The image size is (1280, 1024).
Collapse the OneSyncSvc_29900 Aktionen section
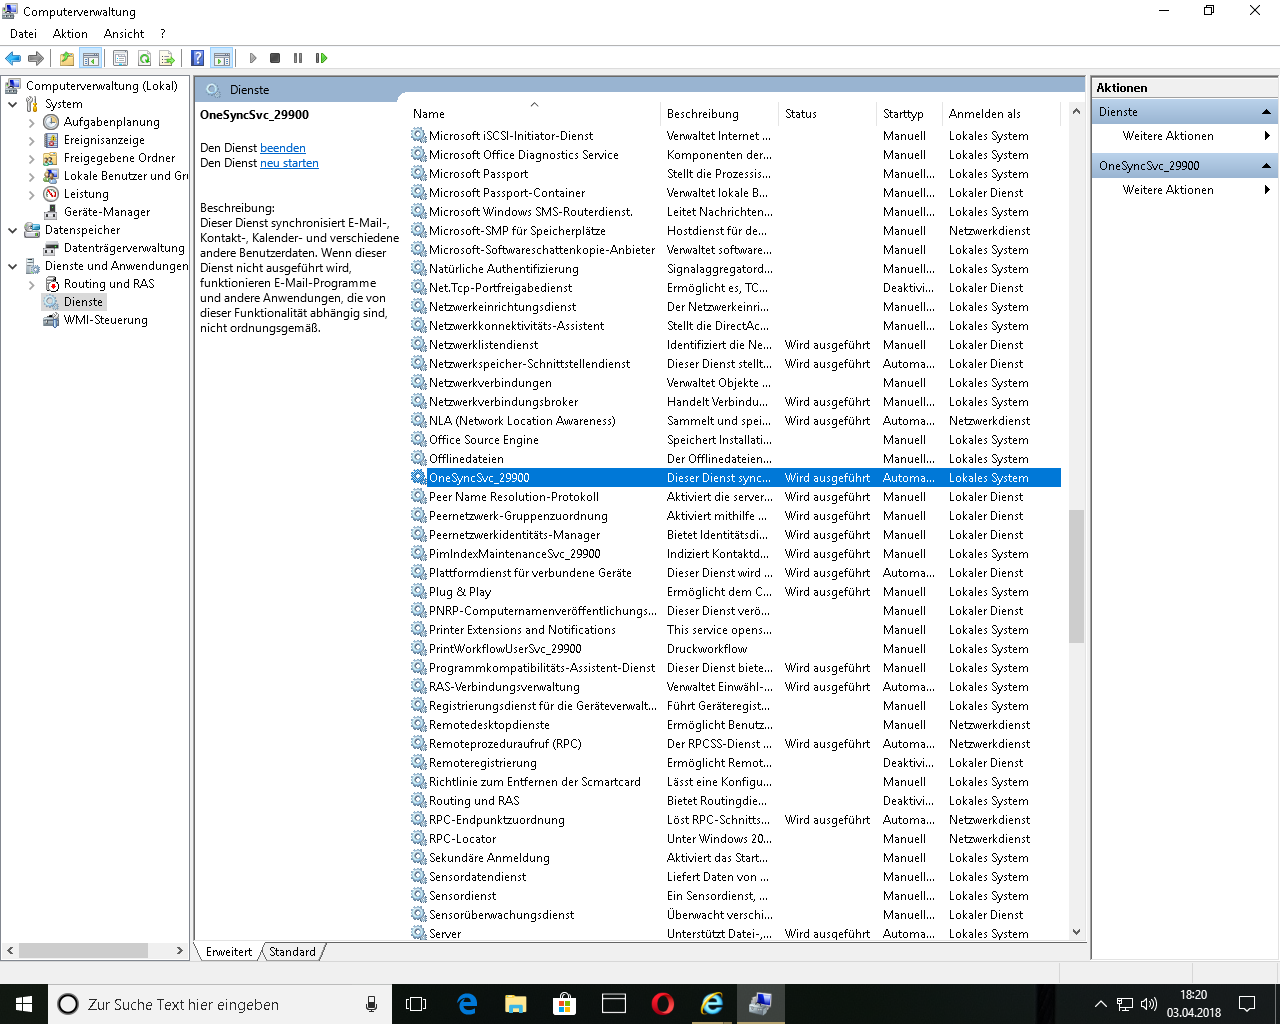click(x=1266, y=166)
